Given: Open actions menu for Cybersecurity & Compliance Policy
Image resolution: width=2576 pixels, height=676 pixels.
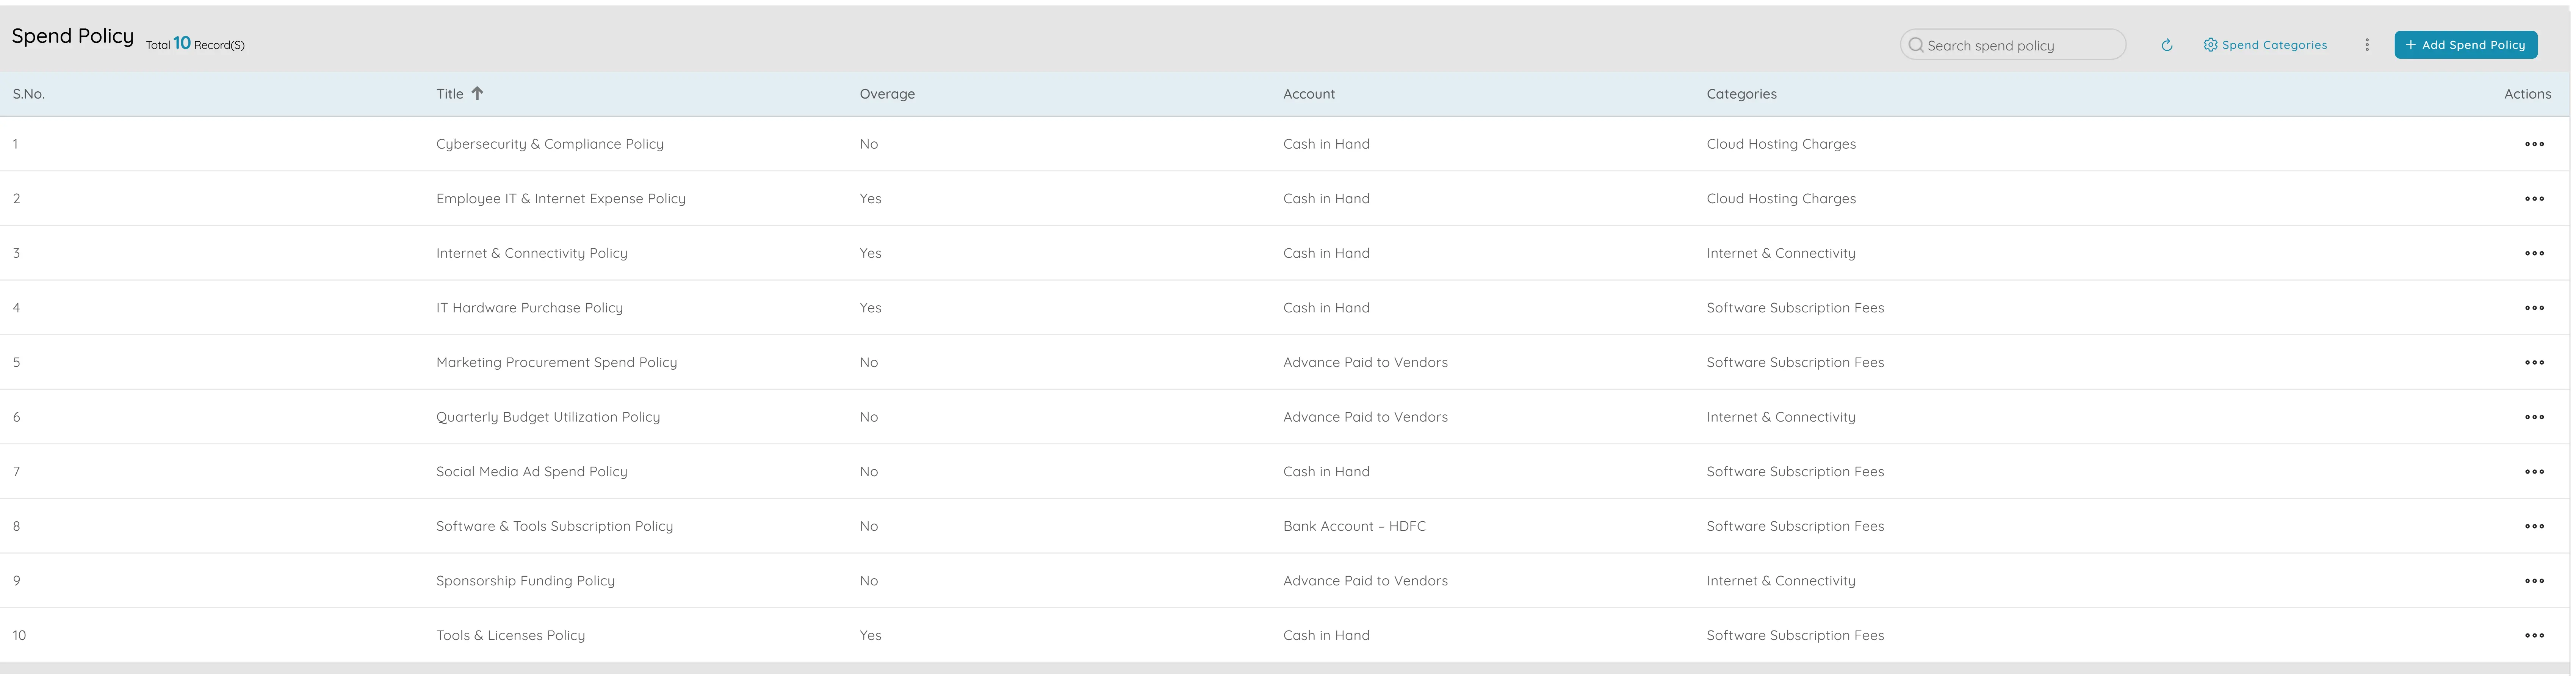Looking at the screenshot, I should [2533, 144].
